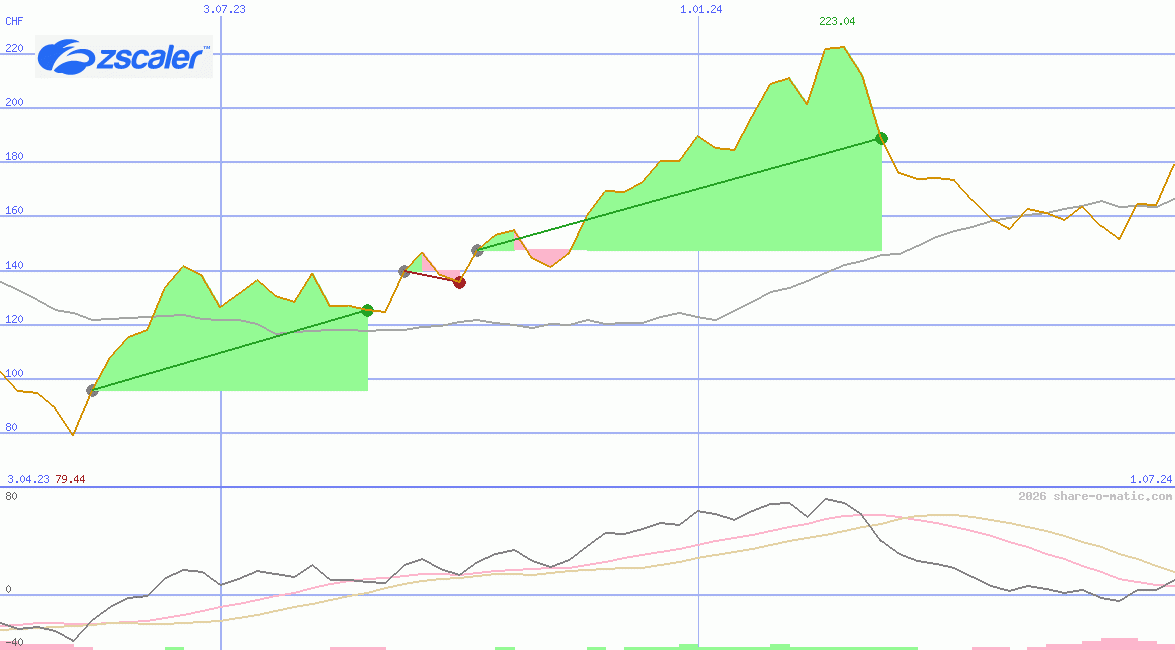Screen dimensions: 1175x650
Task: Click the green dot ending the first trendline
Action: pyautogui.click(x=367, y=311)
